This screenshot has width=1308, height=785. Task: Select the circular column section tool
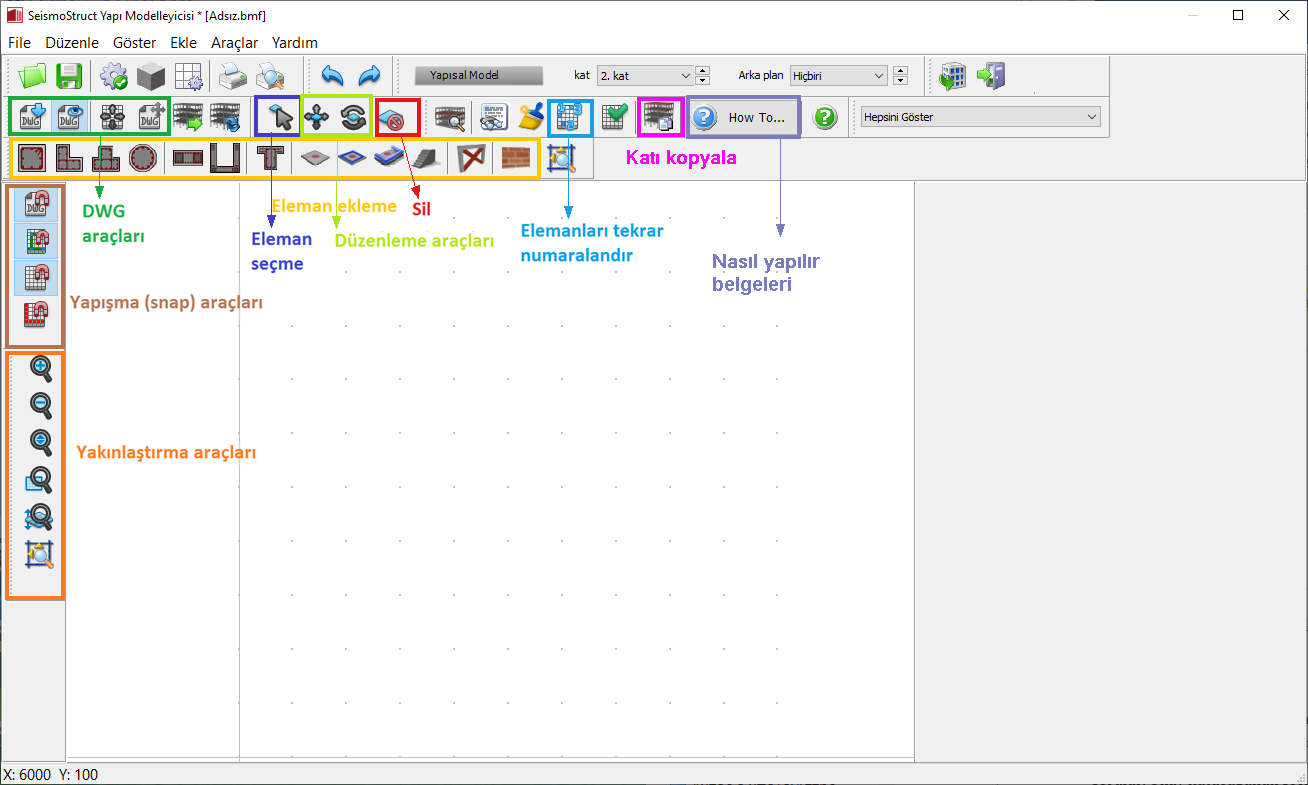tap(142, 158)
